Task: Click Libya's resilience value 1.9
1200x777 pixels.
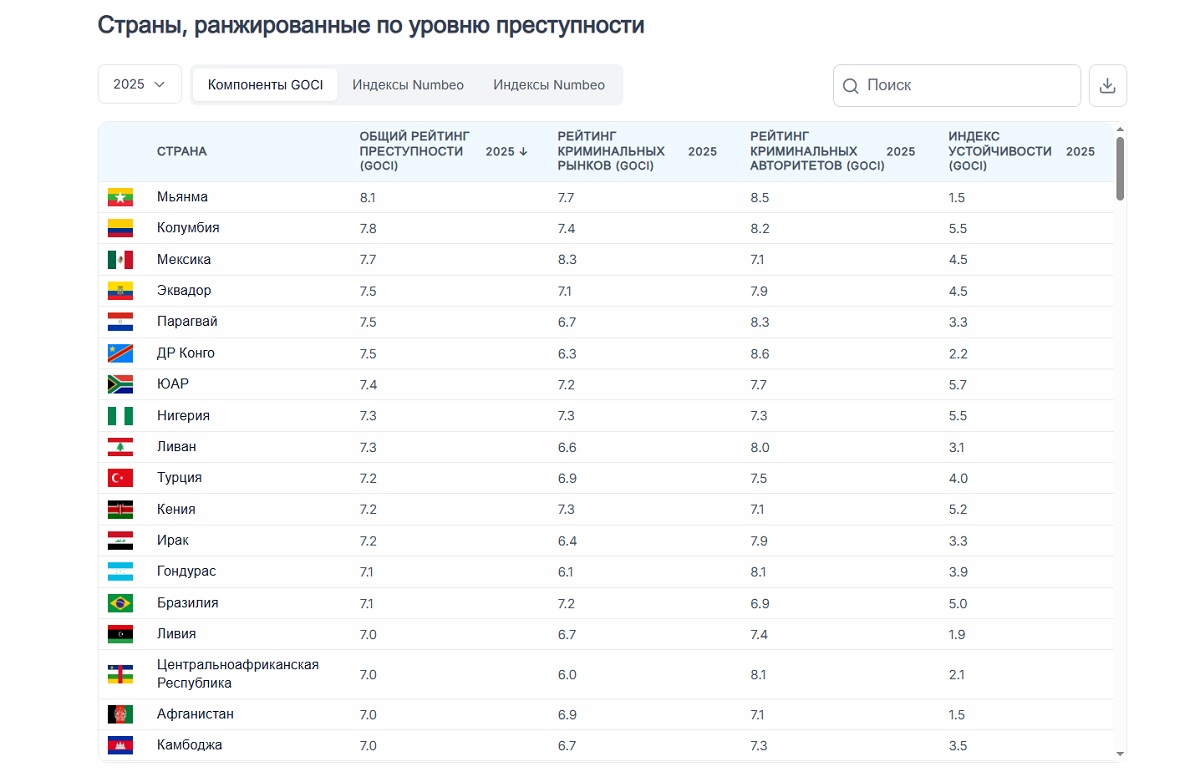Action: point(957,634)
